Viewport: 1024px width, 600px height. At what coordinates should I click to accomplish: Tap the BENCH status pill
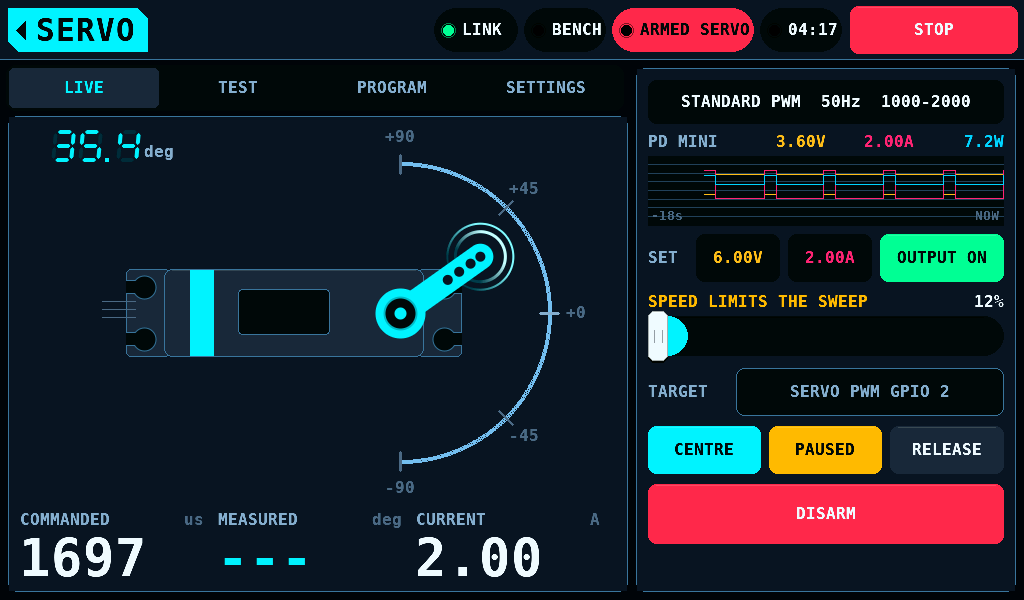click(x=566, y=30)
